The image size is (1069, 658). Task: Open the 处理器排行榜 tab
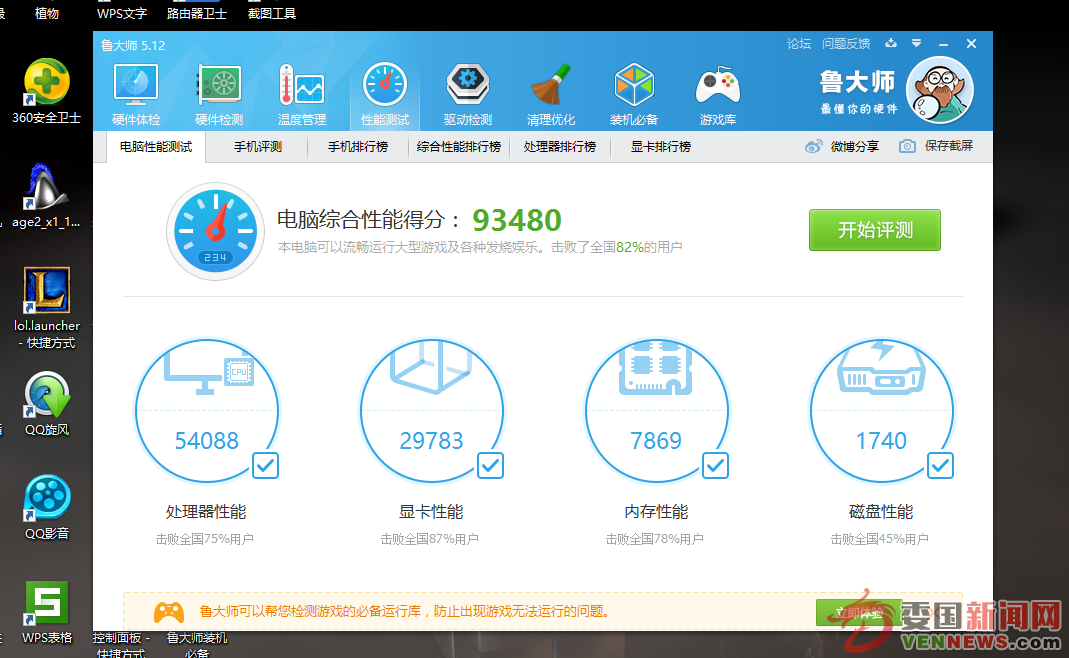(560, 147)
